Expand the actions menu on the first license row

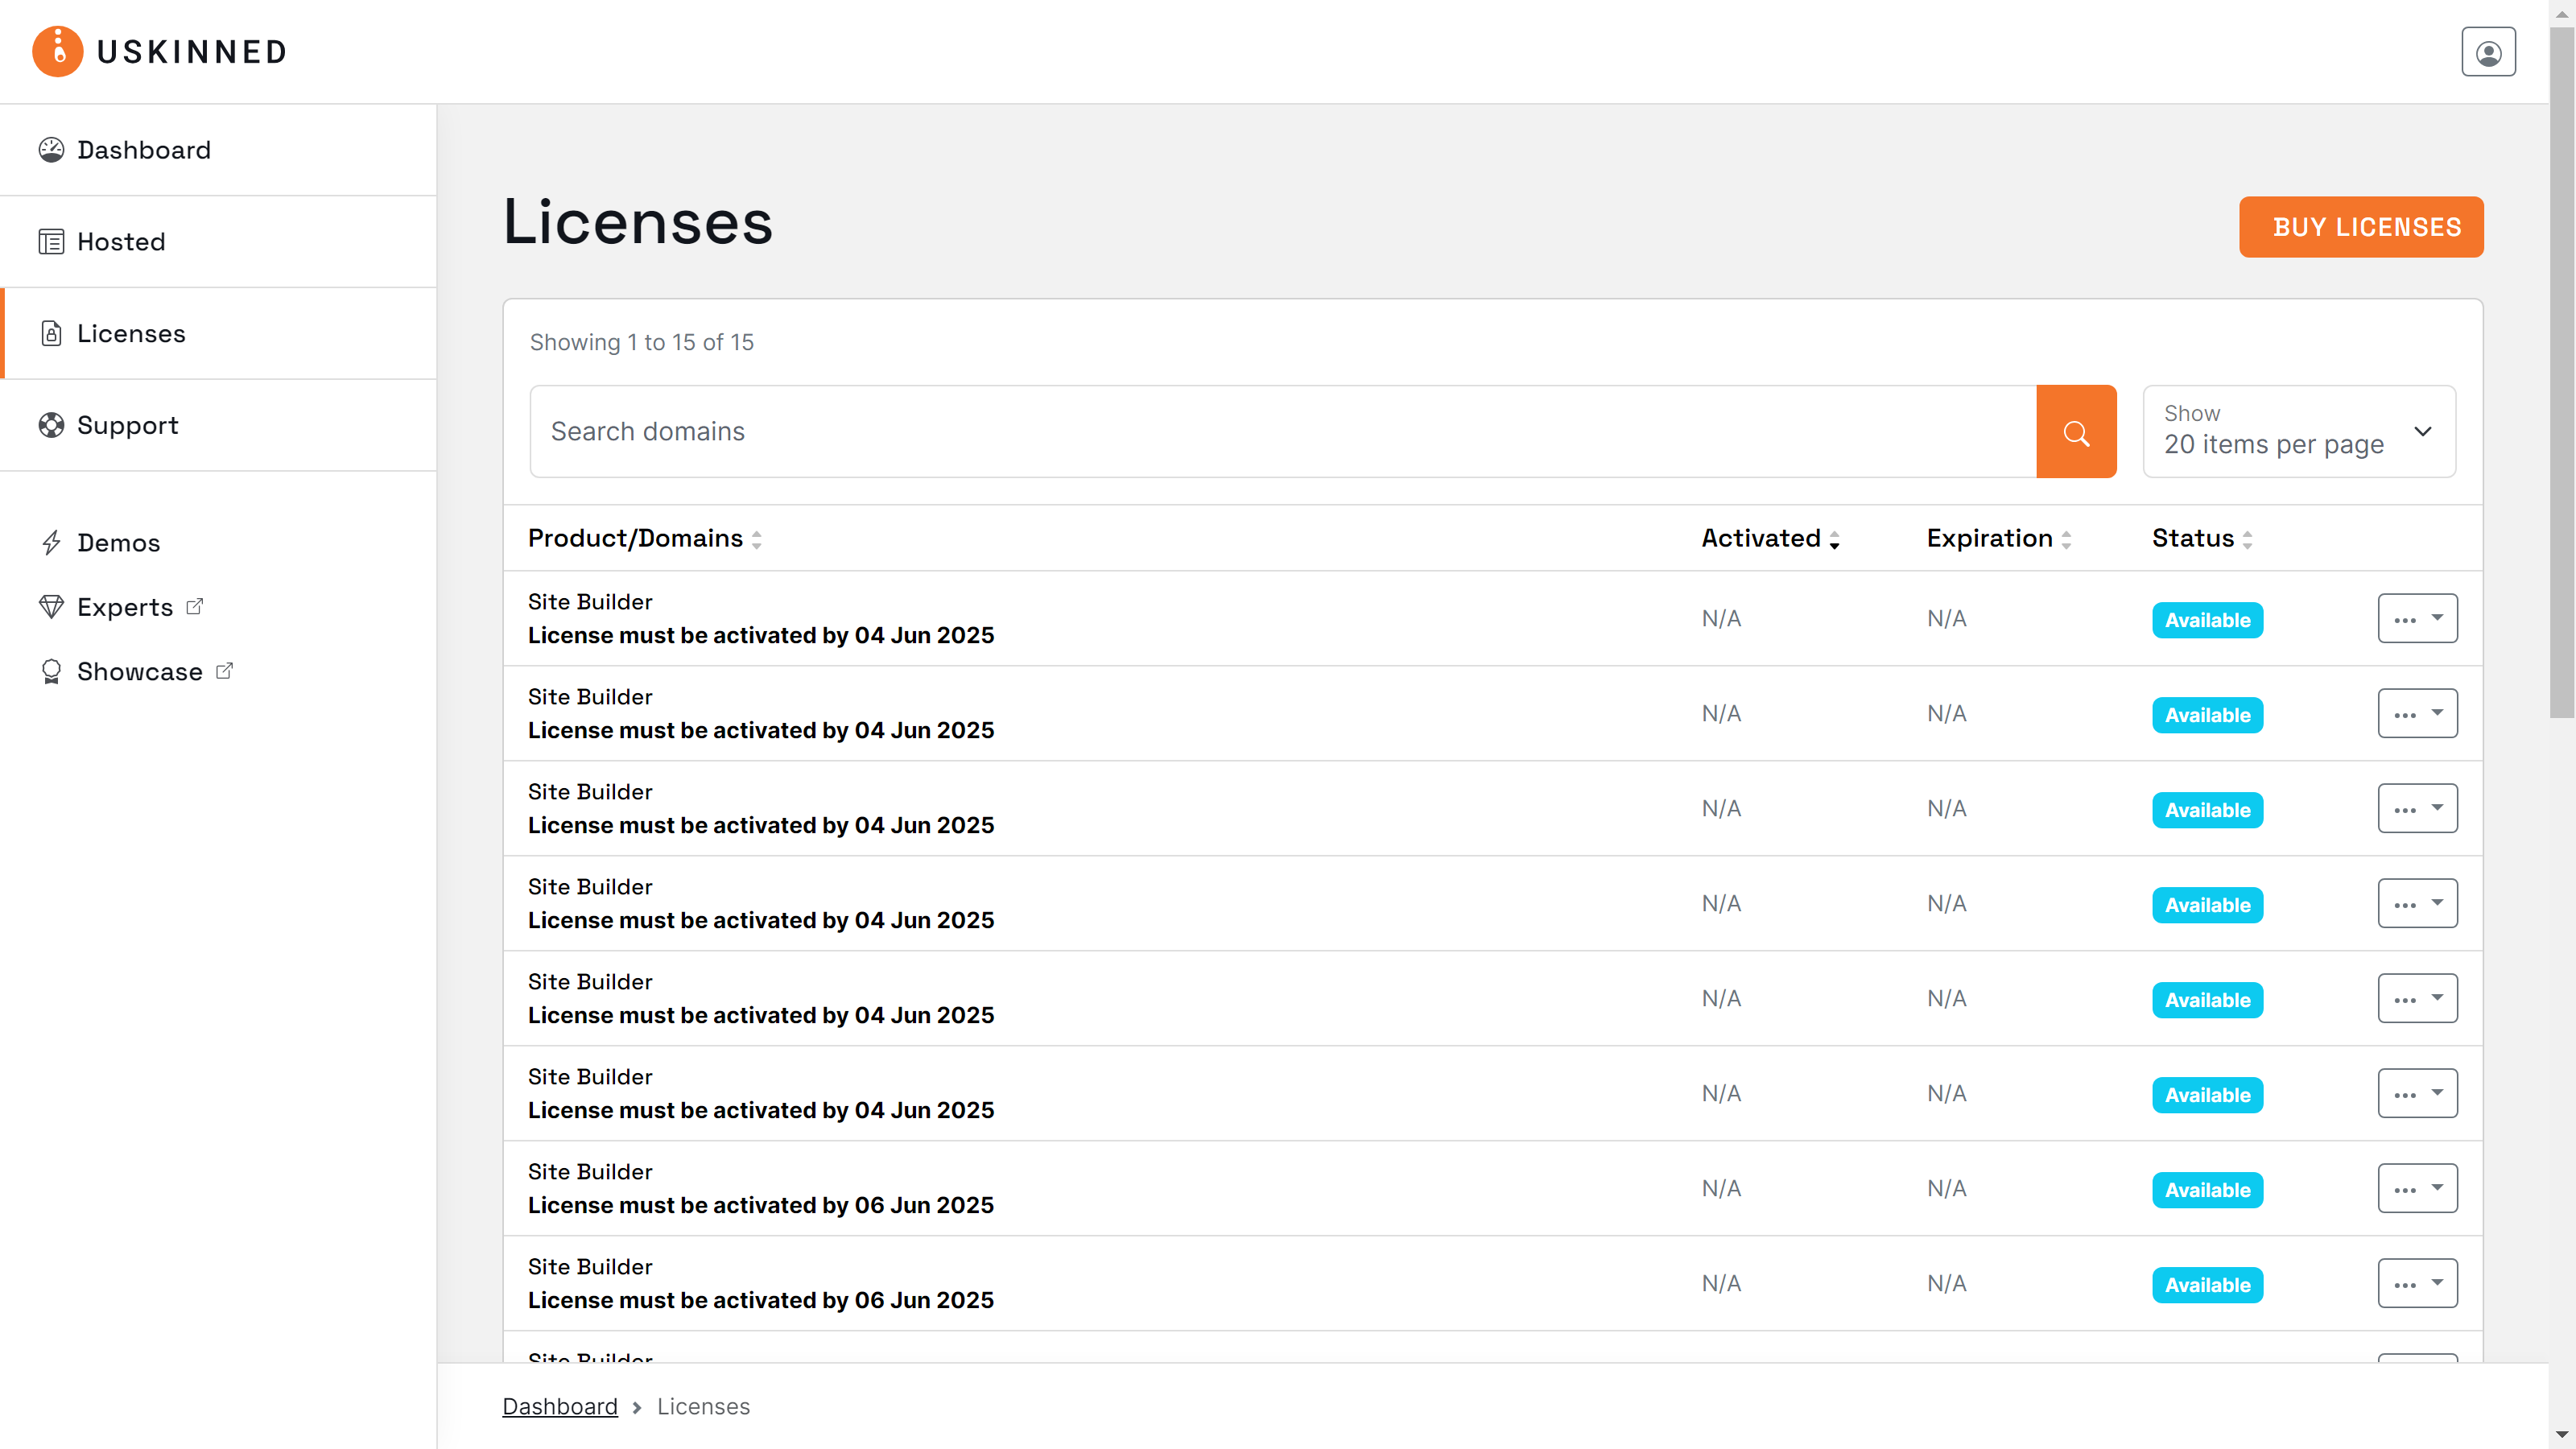[2417, 617]
